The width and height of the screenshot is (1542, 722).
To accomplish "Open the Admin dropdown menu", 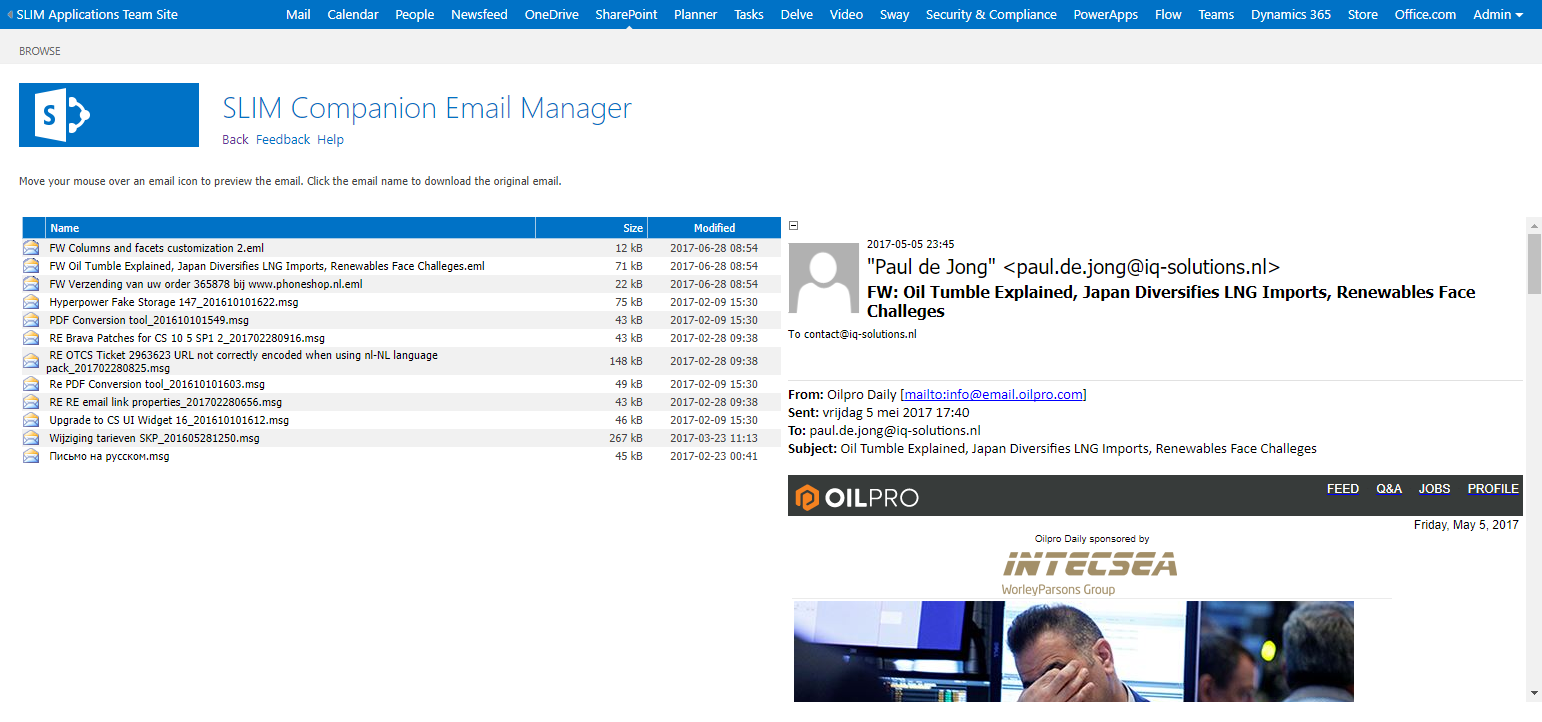I will tap(1497, 14).
